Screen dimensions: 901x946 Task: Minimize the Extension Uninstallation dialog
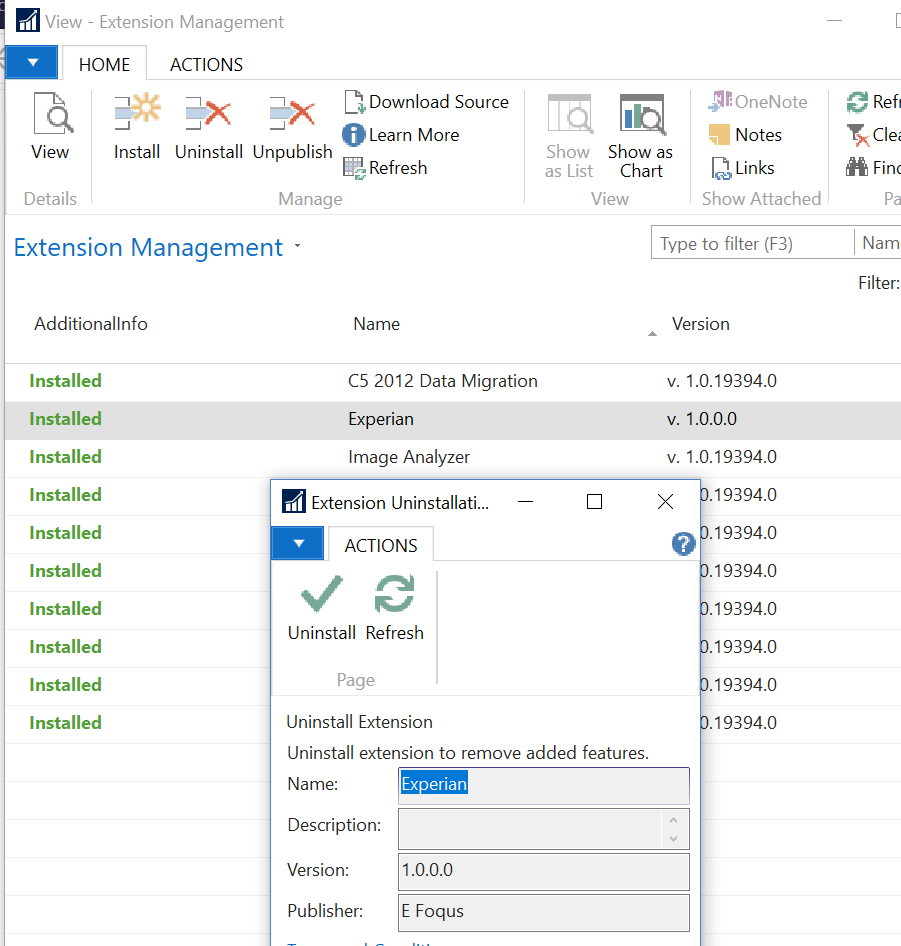(x=526, y=501)
